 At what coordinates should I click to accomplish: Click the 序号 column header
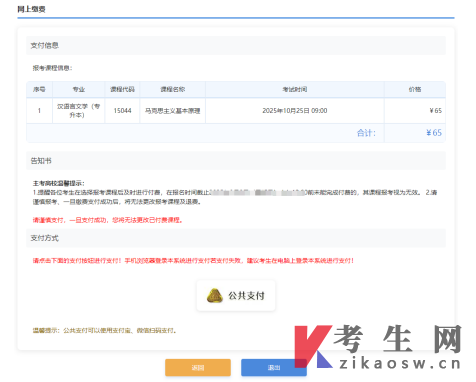[39, 89]
